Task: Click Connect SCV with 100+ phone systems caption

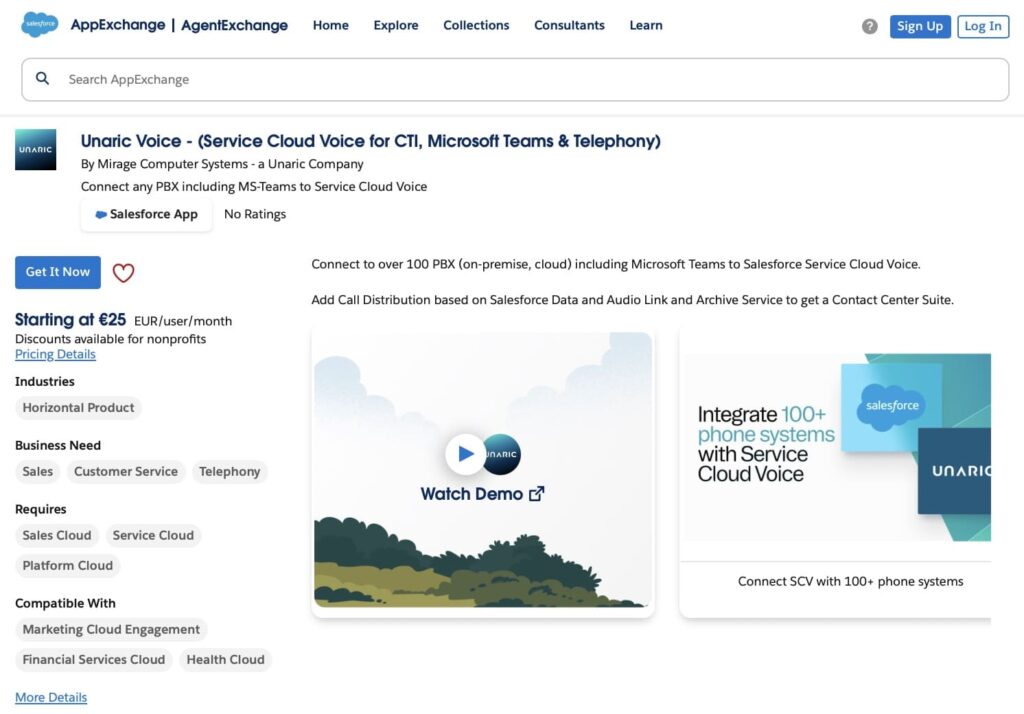Action: [x=850, y=581]
